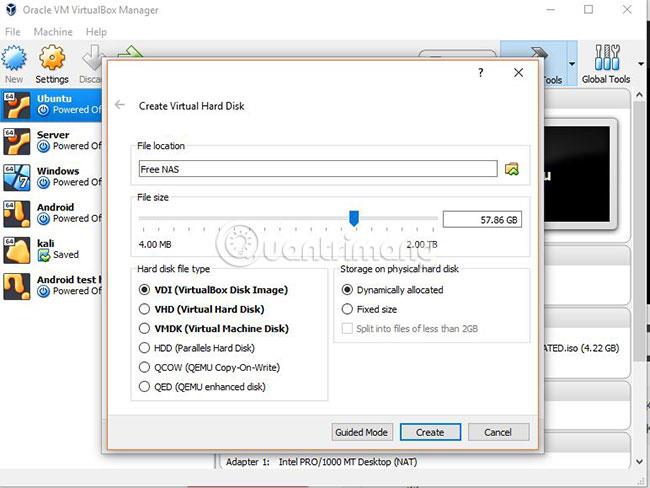Open the Settings gear icon
This screenshot has height=488, width=650.
52,58
